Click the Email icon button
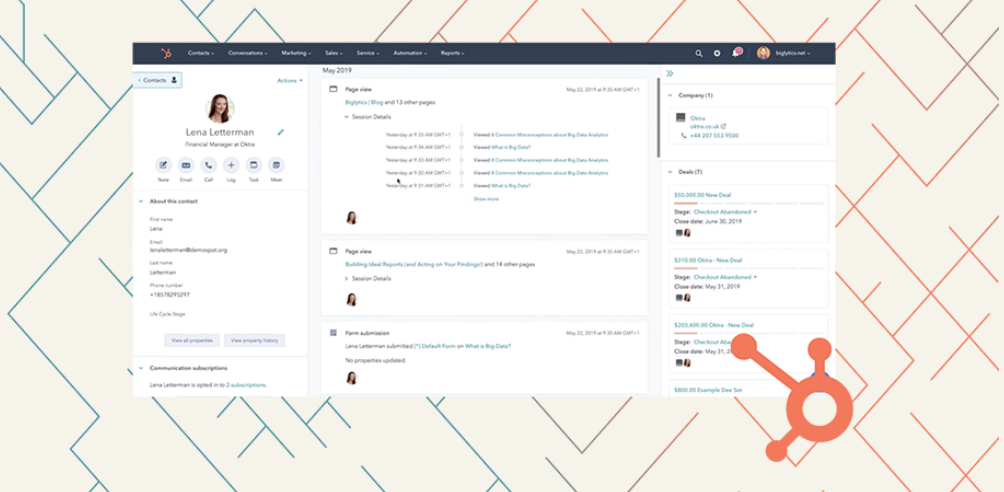1004x492 pixels. click(x=186, y=165)
